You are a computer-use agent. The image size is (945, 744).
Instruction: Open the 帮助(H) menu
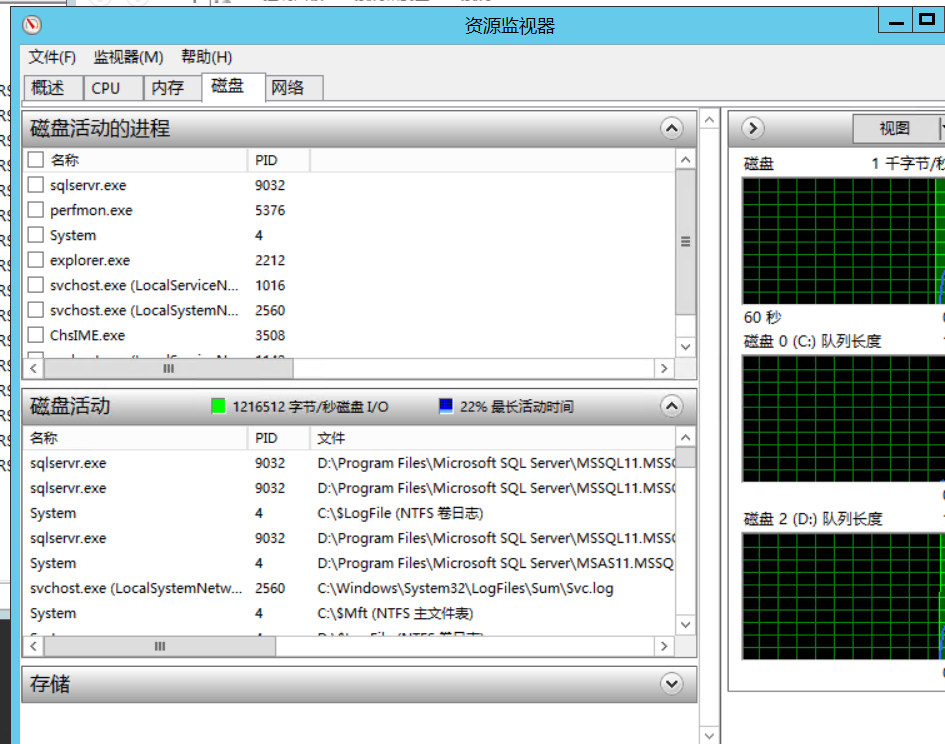point(207,57)
